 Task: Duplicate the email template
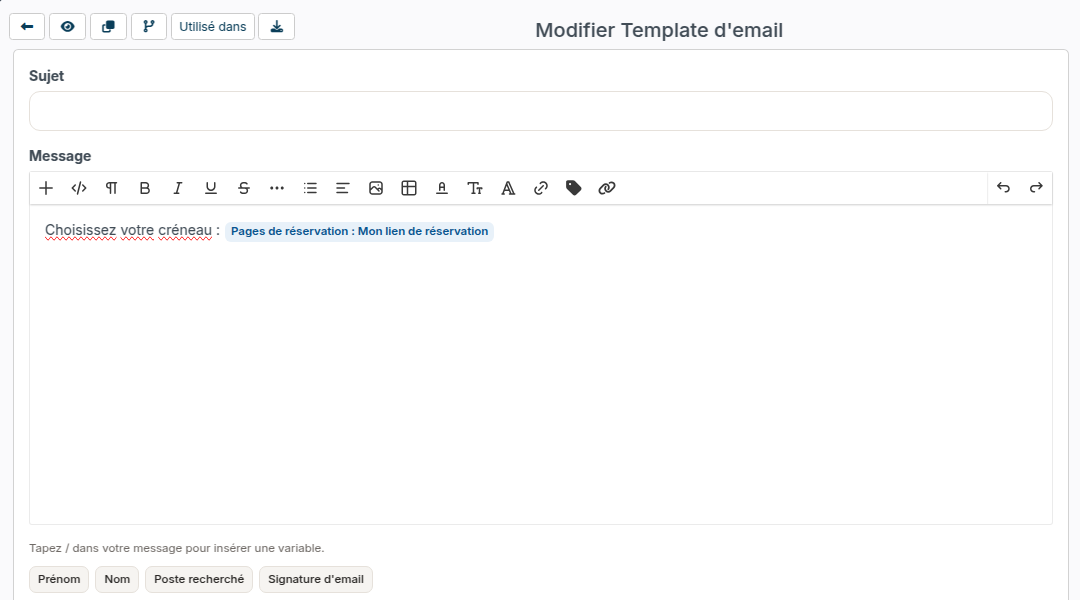point(108,27)
